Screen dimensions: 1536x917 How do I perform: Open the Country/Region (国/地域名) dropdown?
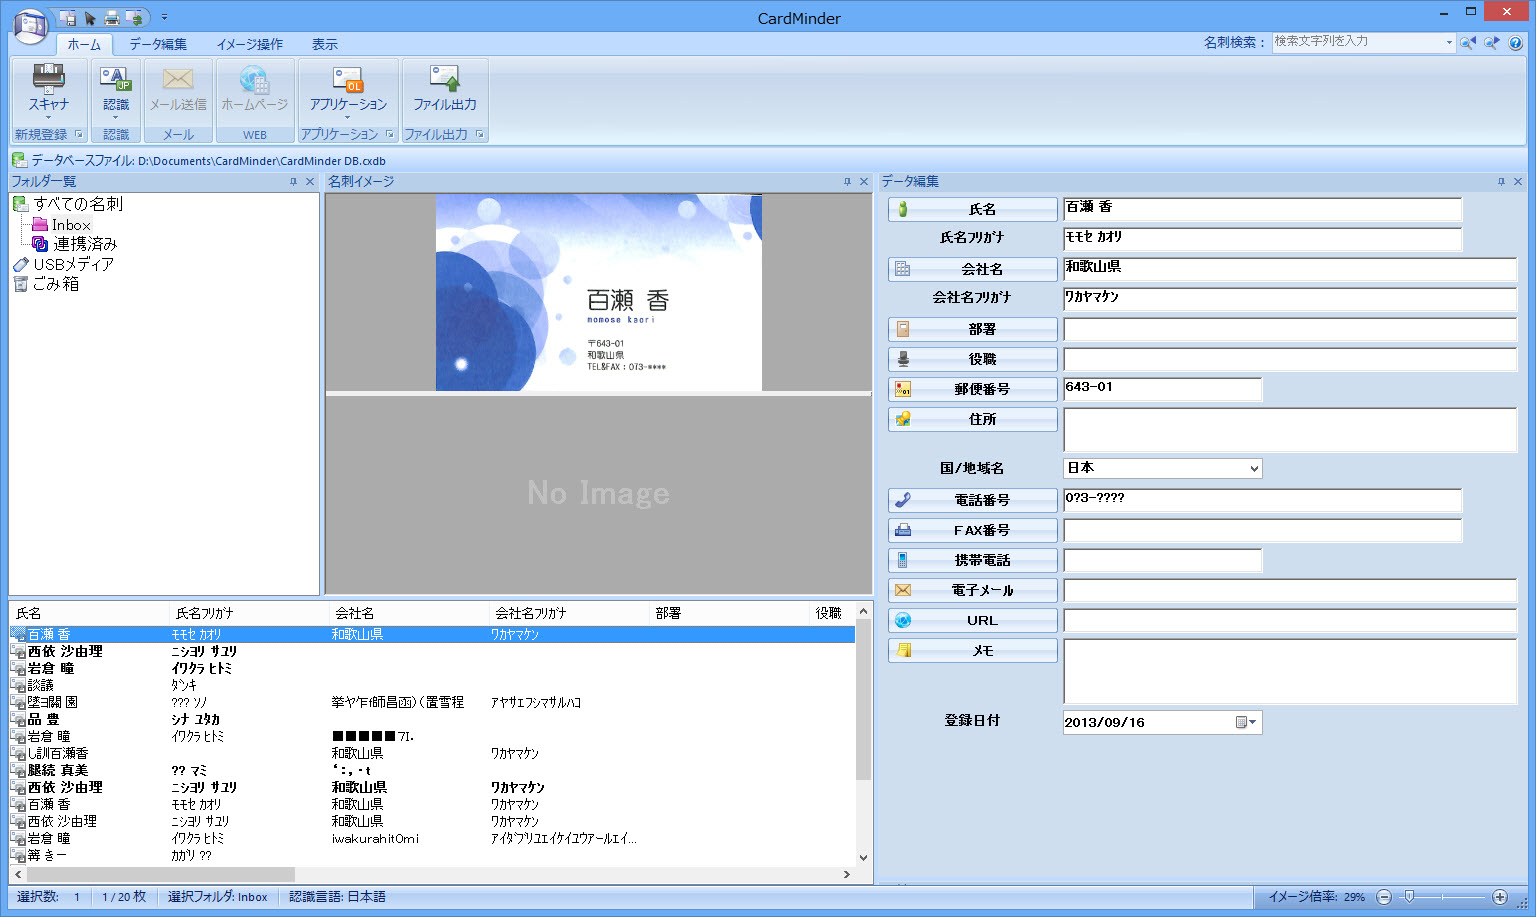point(1254,469)
